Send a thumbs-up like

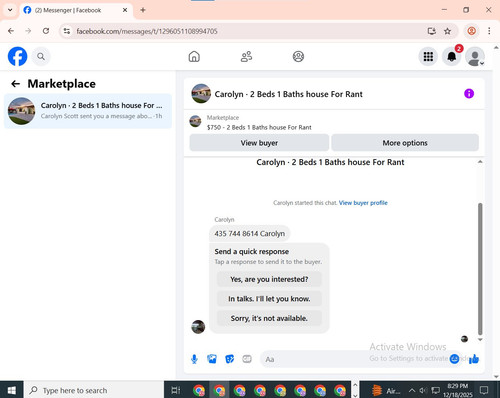(x=474, y=359)
